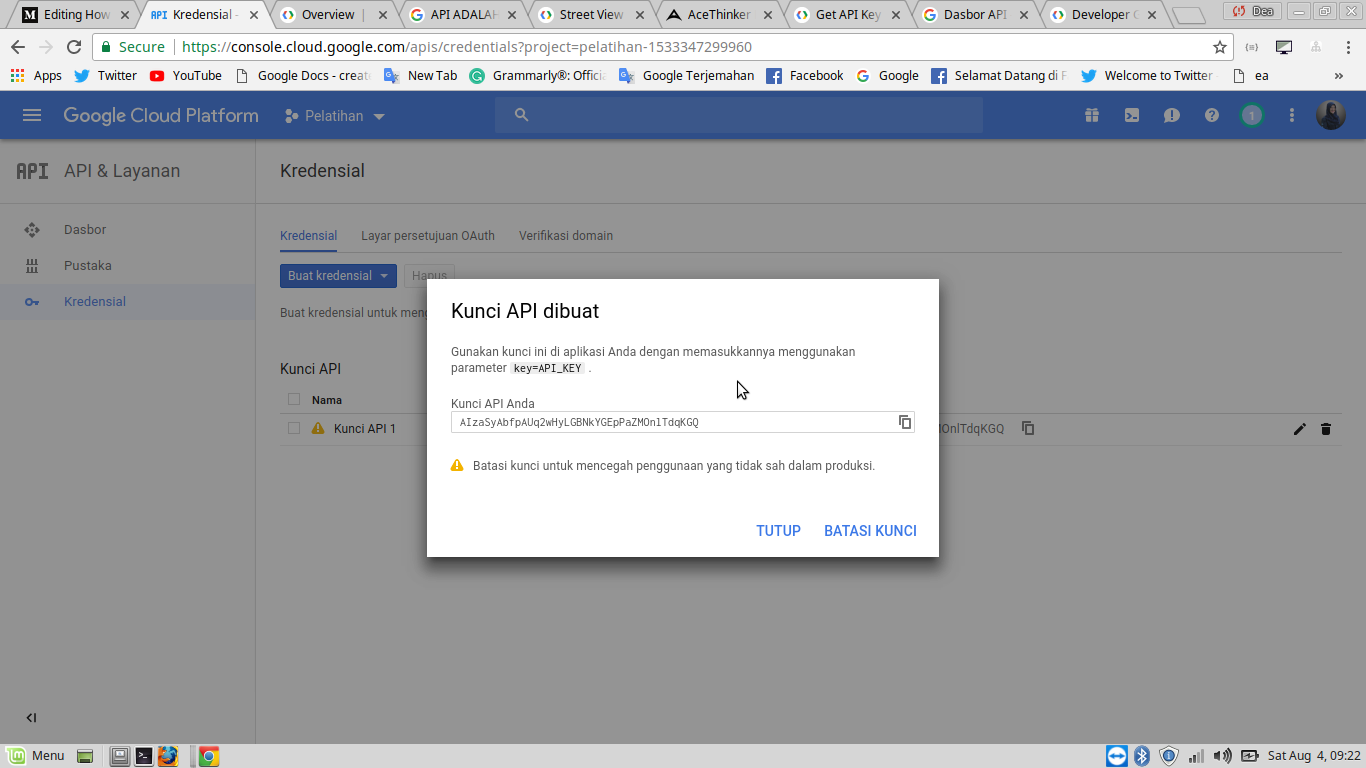Viewport: 1366px width, 768px height.
Task: Open the Google Cloud Shell icon
Action: pyautogui.click(x=1131, y=115)
